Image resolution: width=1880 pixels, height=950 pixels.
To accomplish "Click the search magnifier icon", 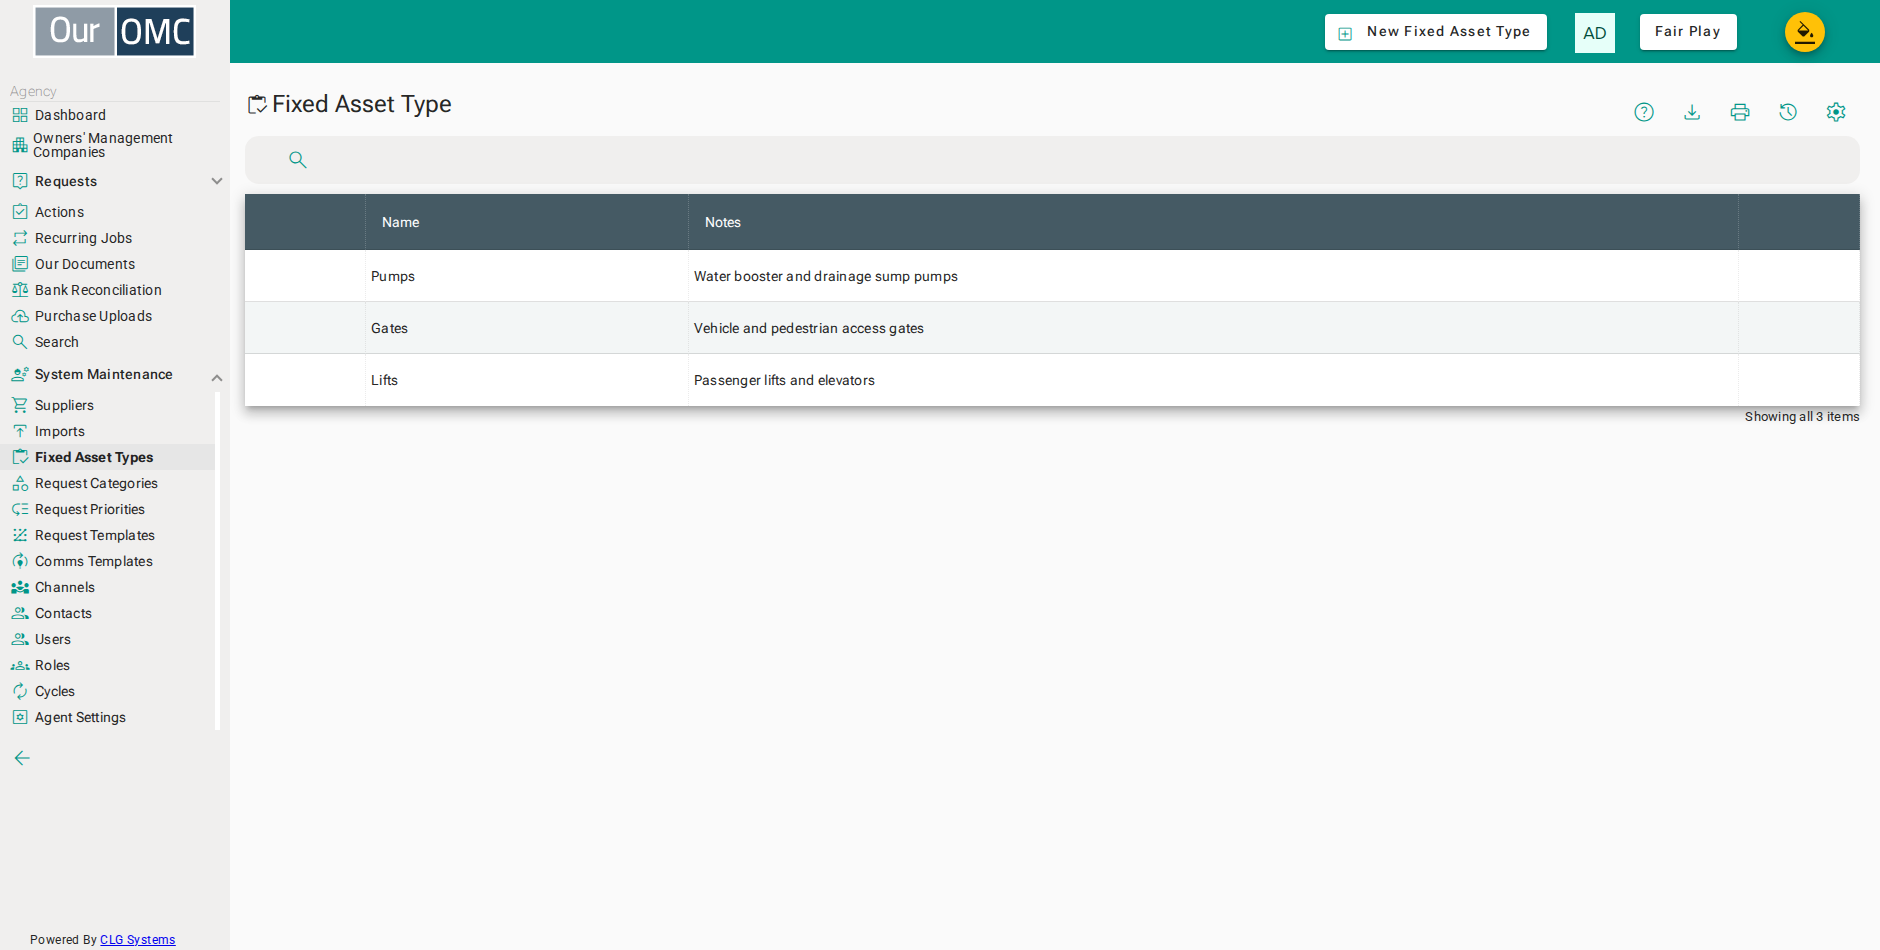I will tap(297, 160).
